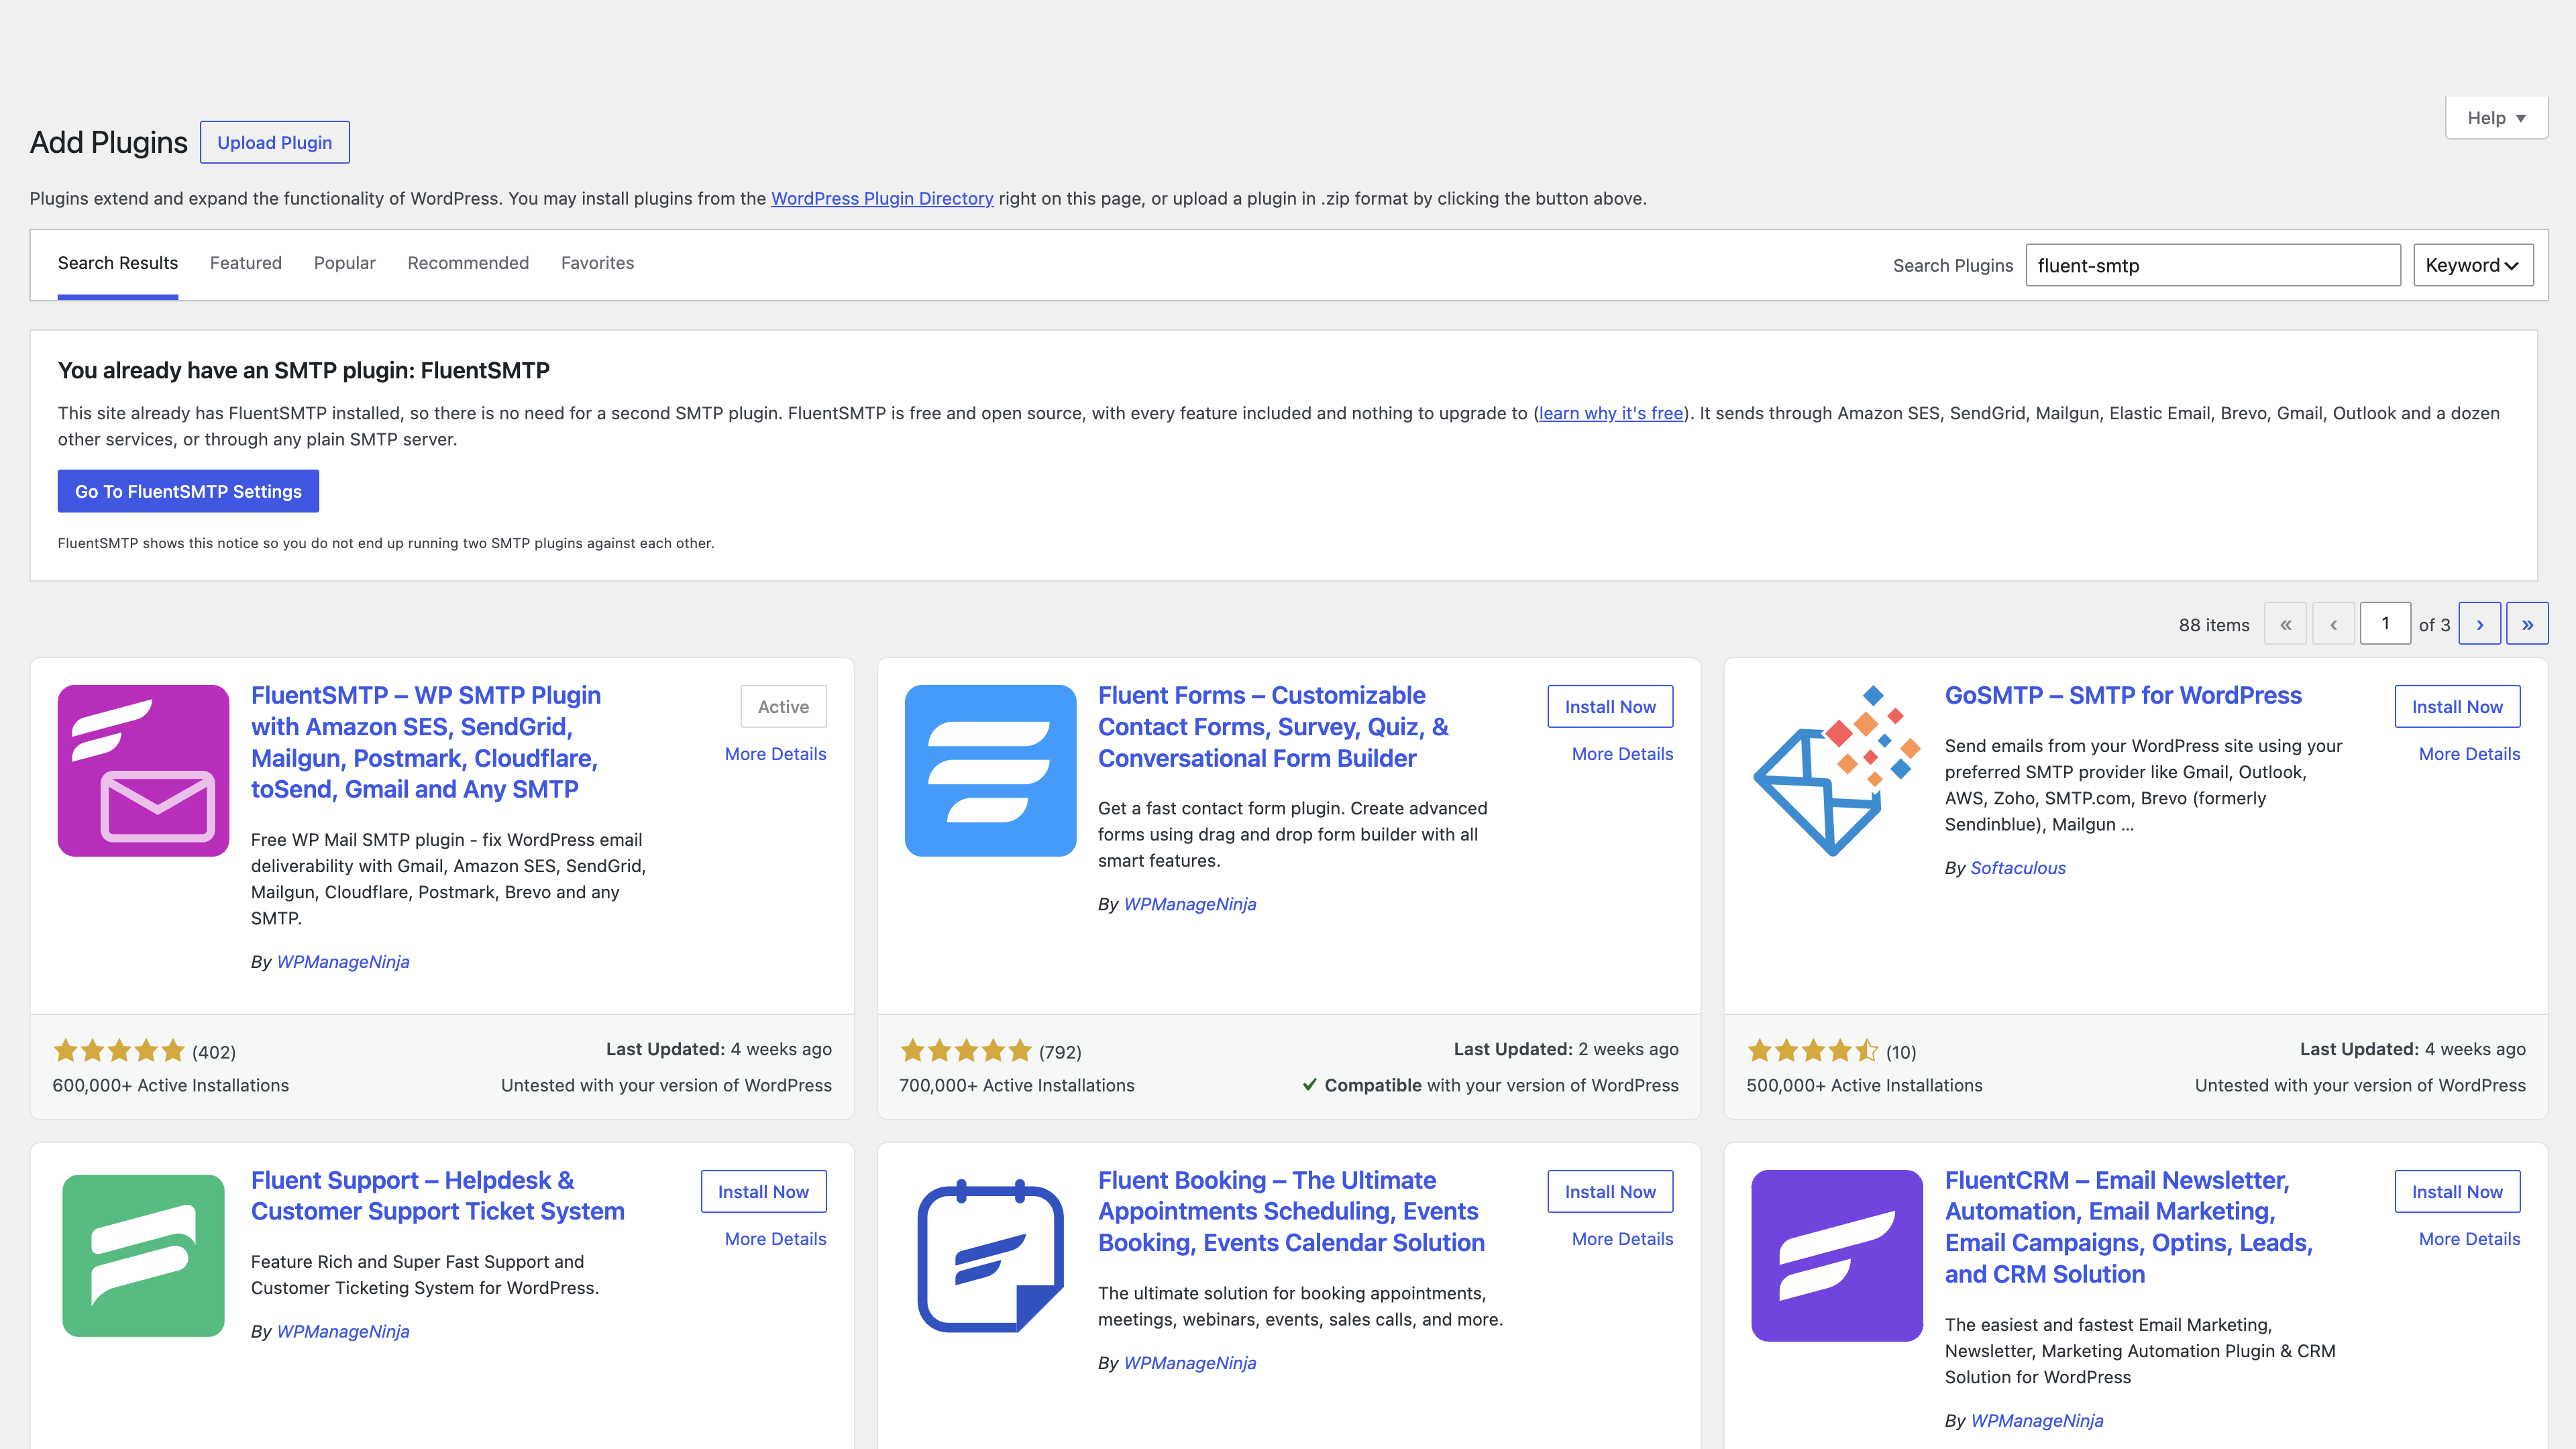Screen dimensions: 2576x1449
Task: Click the Fluent Forms five-star rating
Action: [966, 1051]
